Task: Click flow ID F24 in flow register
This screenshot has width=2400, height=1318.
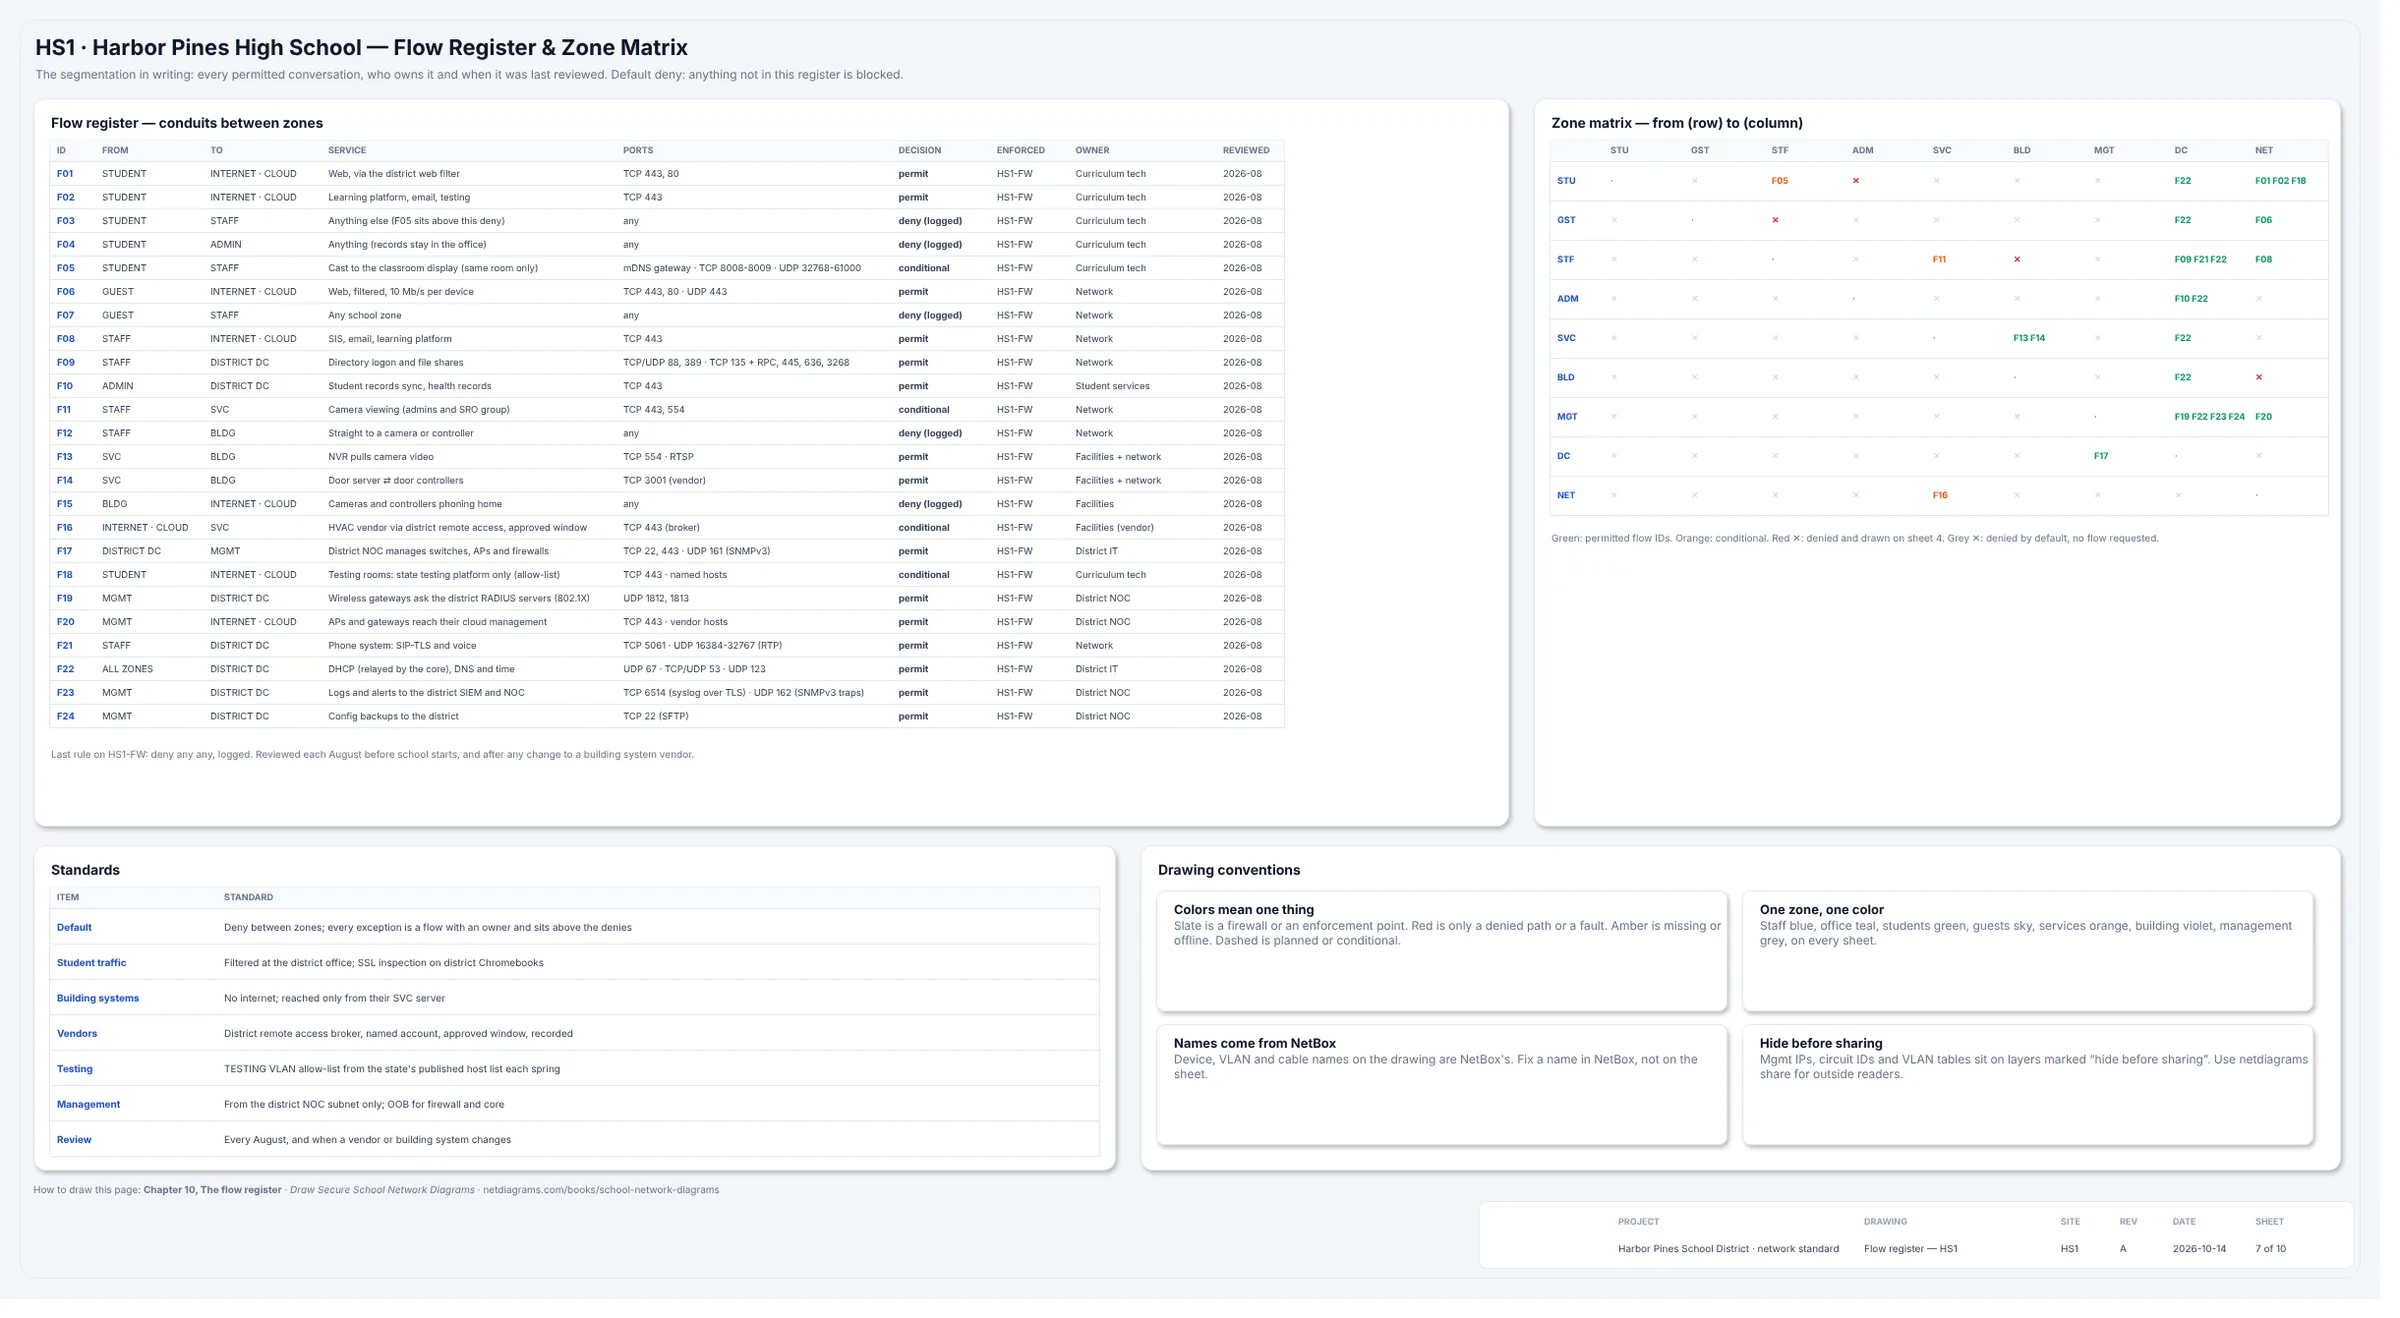Action: tap(65, 717)
